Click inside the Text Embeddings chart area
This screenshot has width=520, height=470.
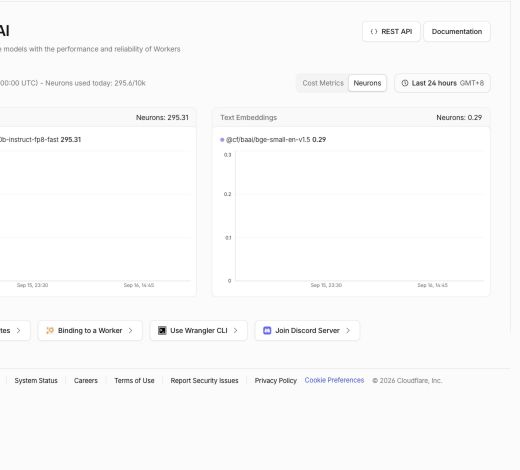coord(359,216)
